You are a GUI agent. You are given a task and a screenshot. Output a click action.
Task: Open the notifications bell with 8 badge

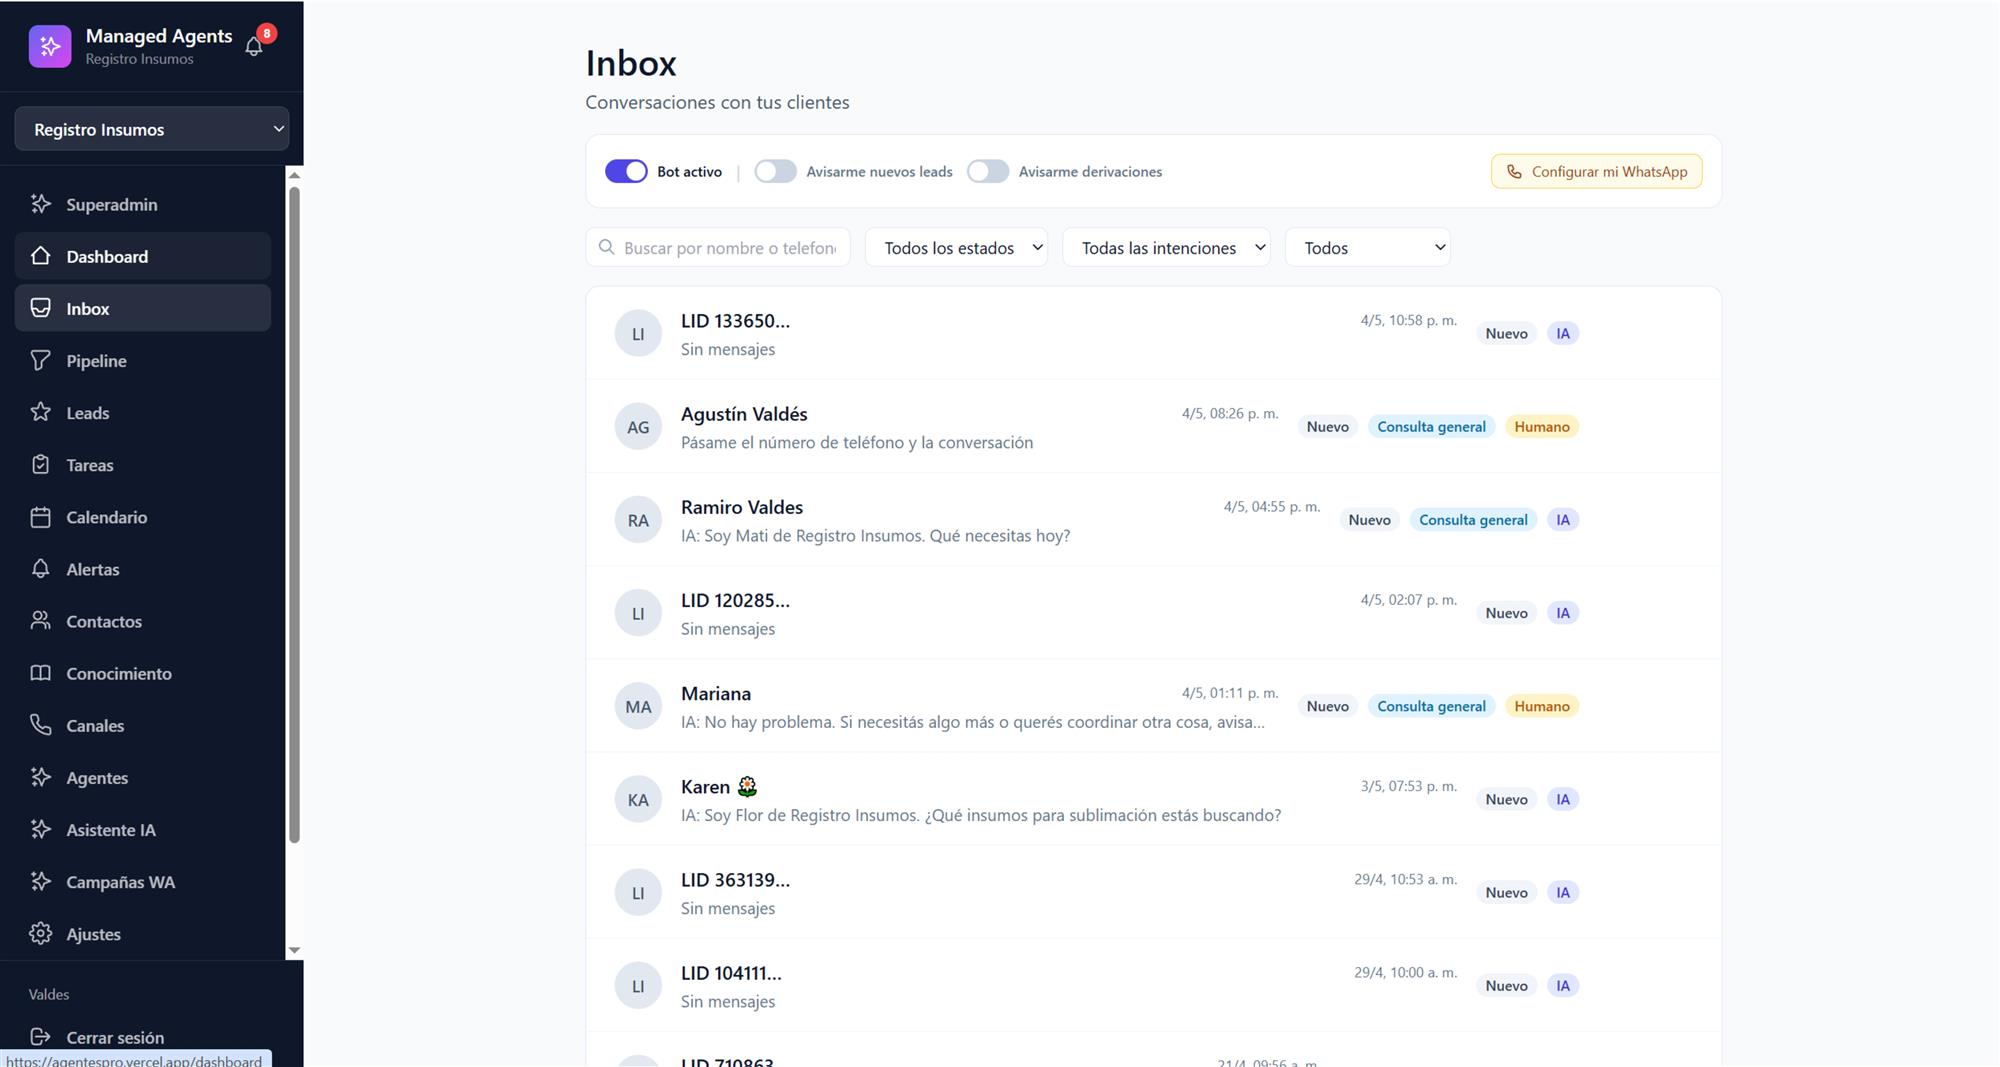(x=255, y=45)
